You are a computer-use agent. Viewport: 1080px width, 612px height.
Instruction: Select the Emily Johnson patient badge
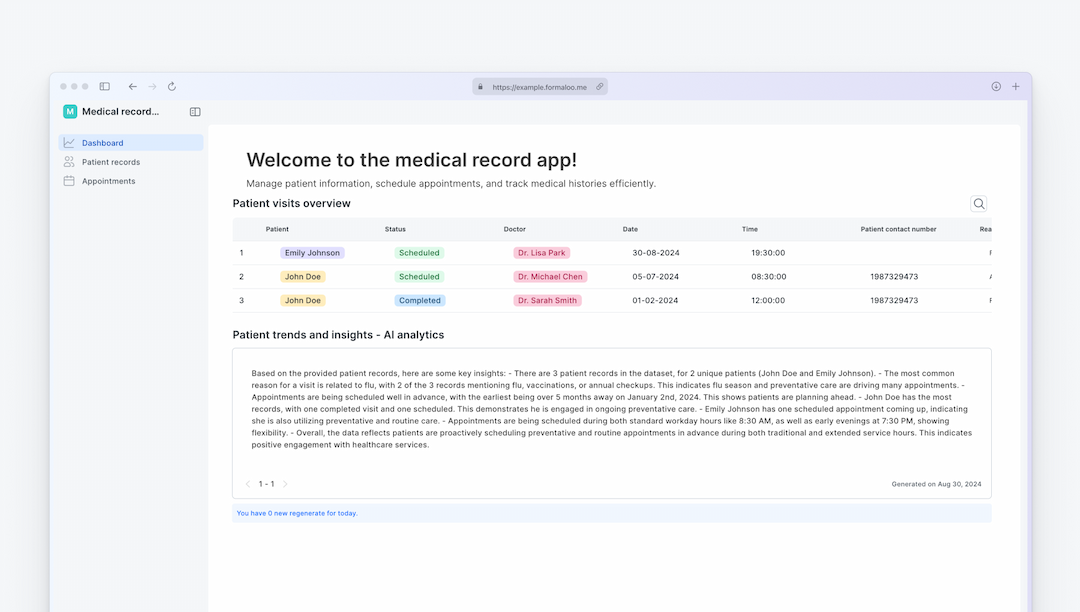pos(312,252)
